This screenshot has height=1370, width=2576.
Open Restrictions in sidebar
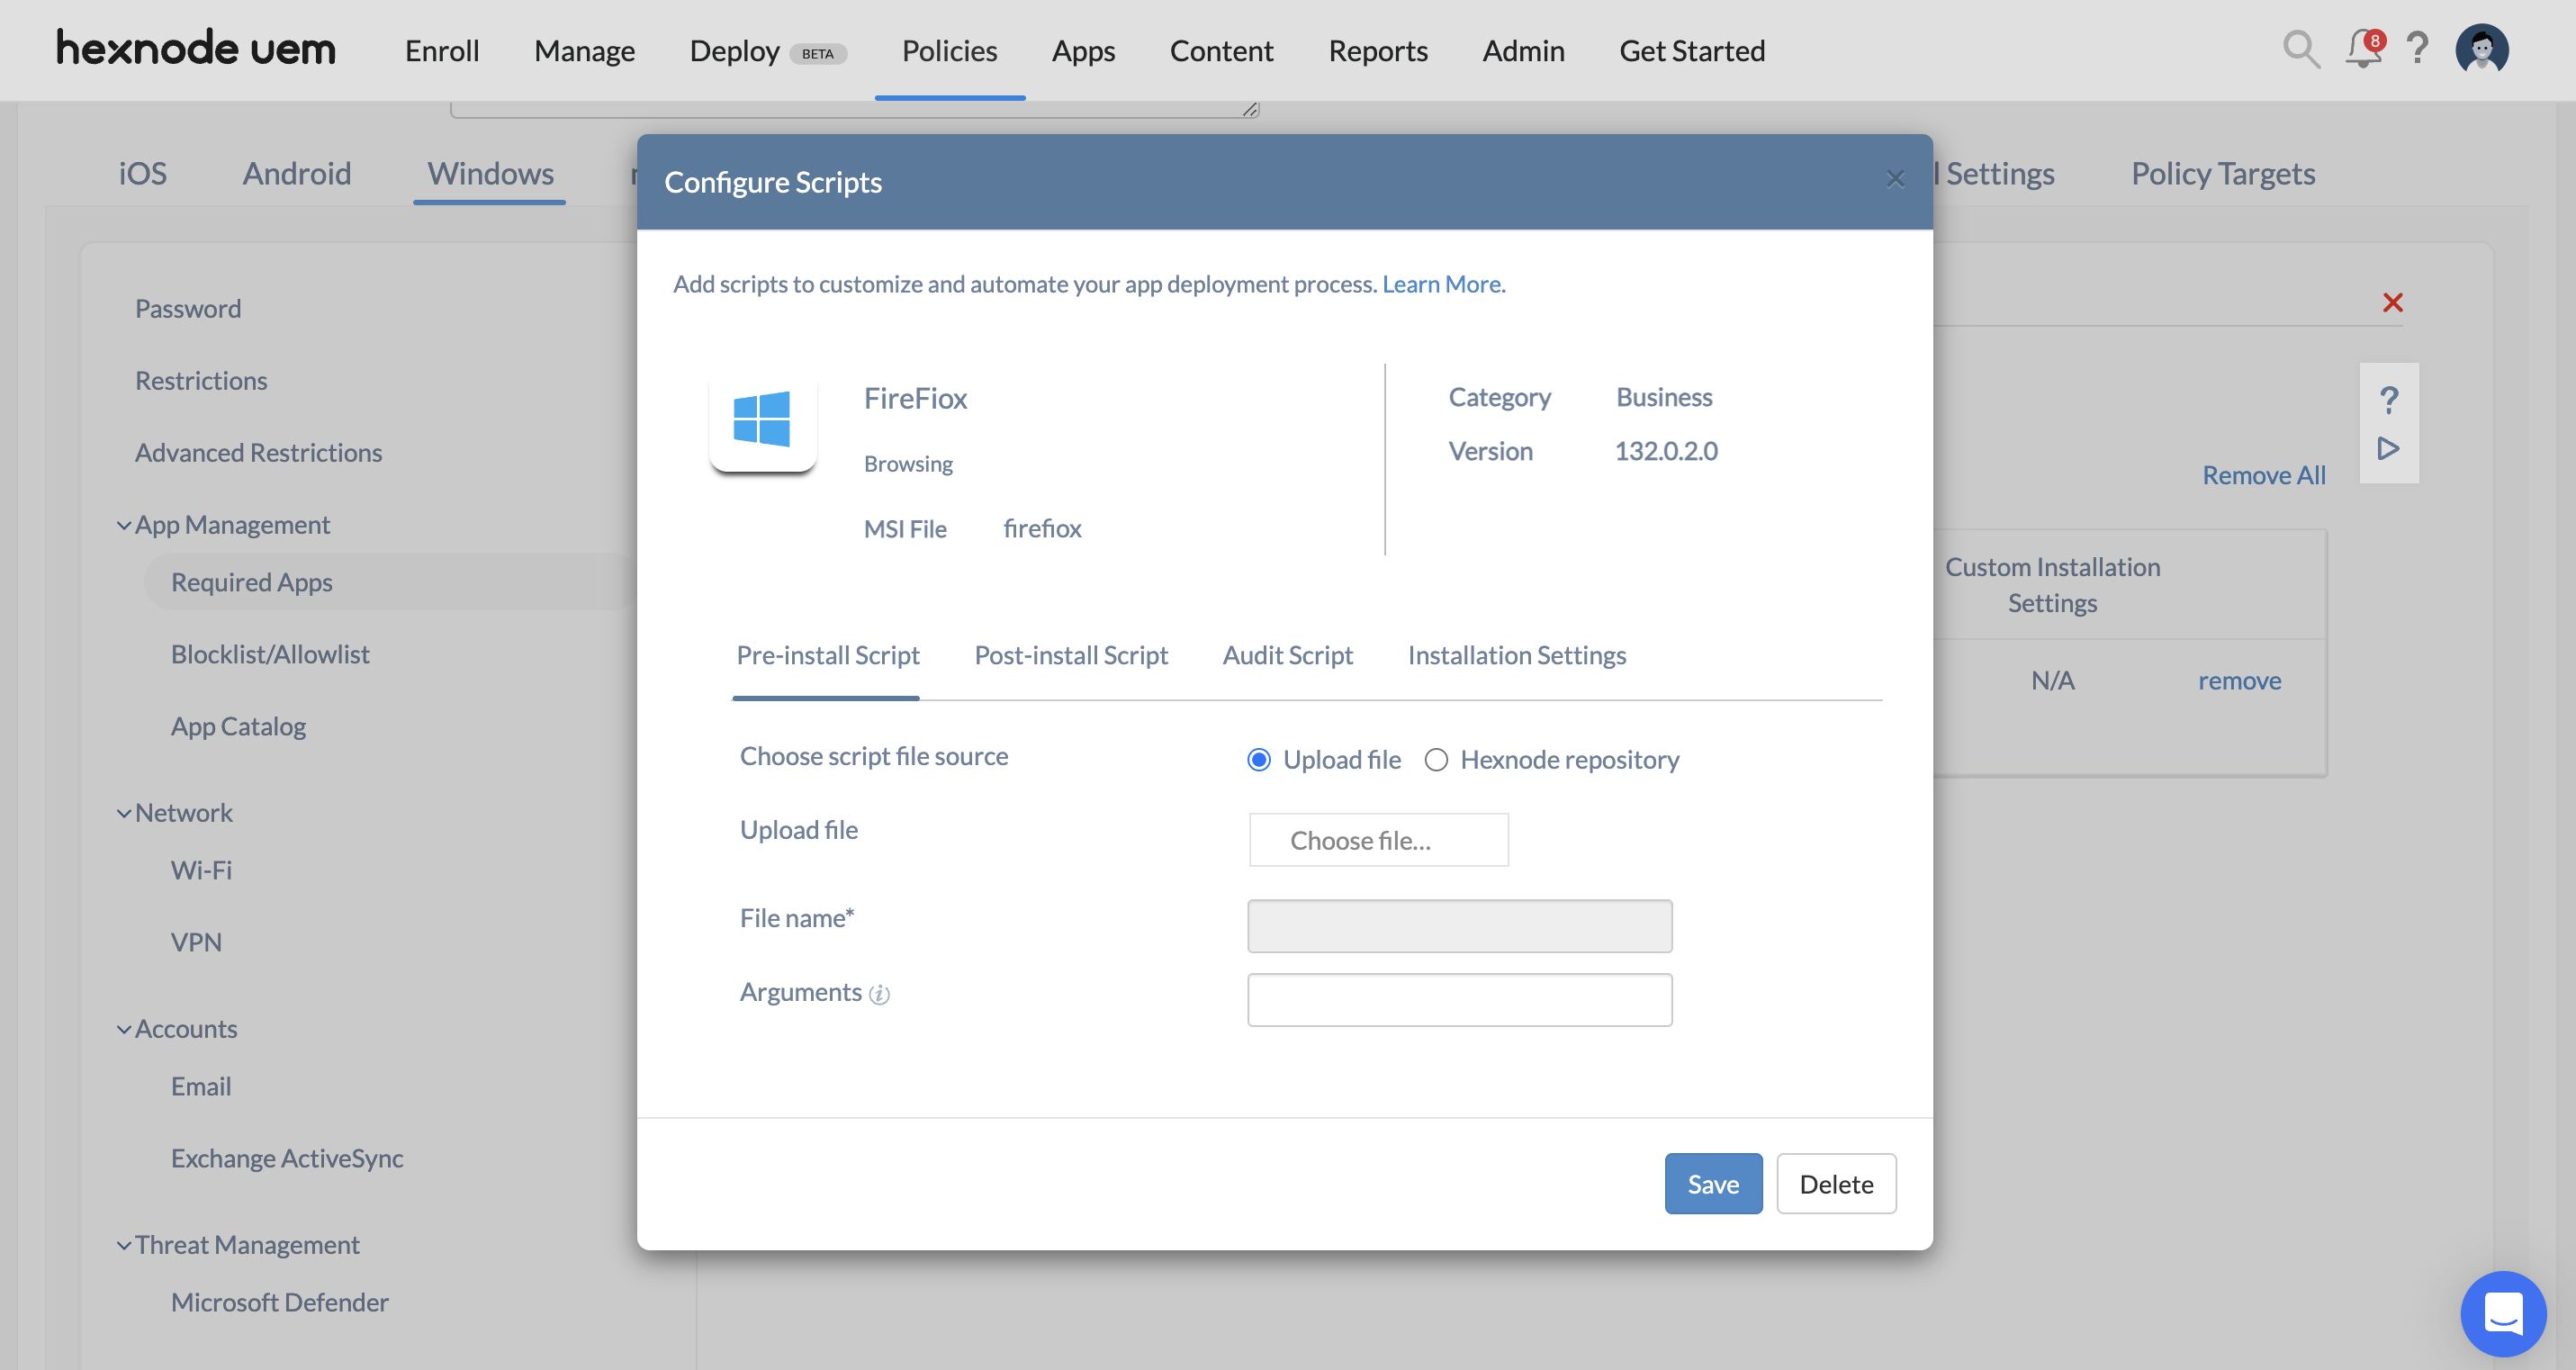coord(201,380)
